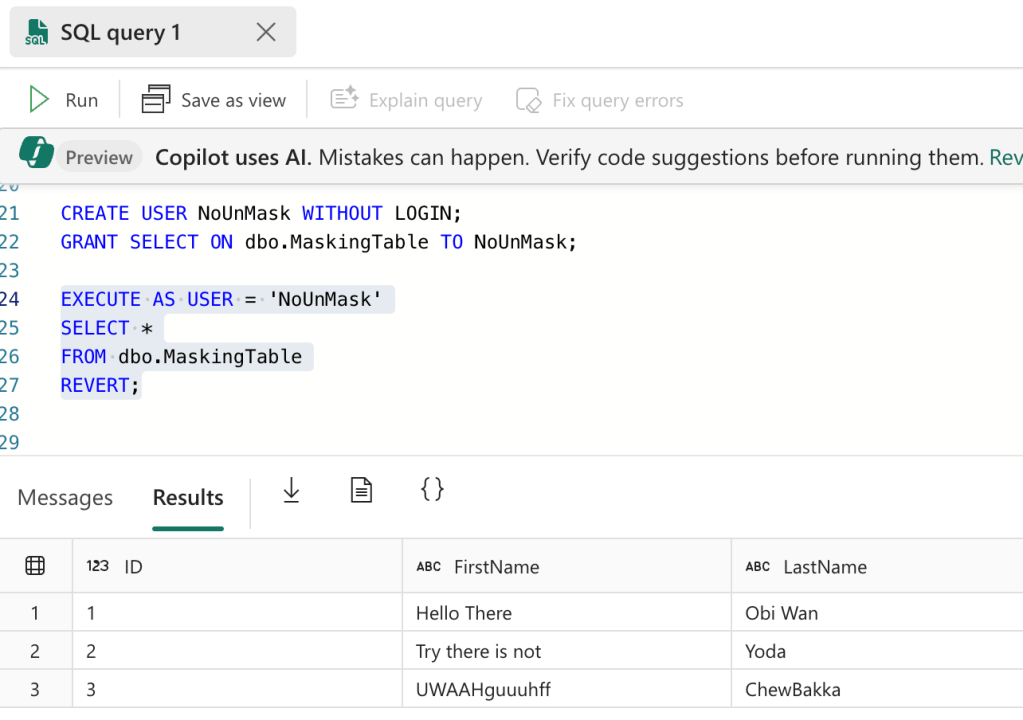Screen dimensions: 1023x720
Task: Click the Save as view icon
Action: 156,100
